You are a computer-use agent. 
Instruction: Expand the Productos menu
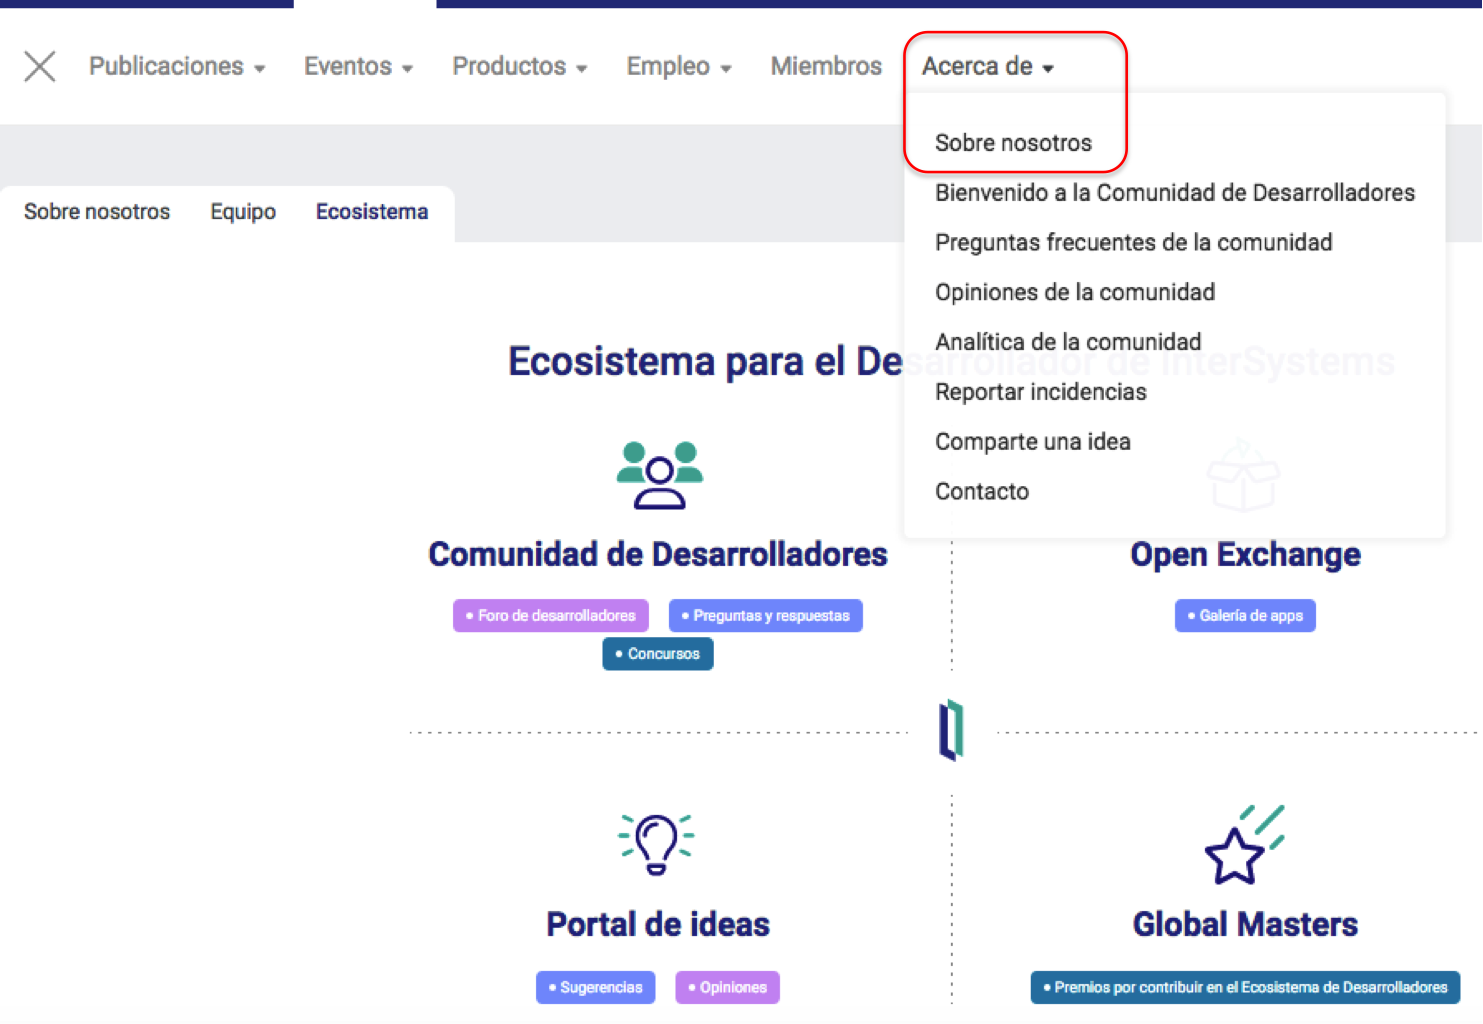coord(519,67)
